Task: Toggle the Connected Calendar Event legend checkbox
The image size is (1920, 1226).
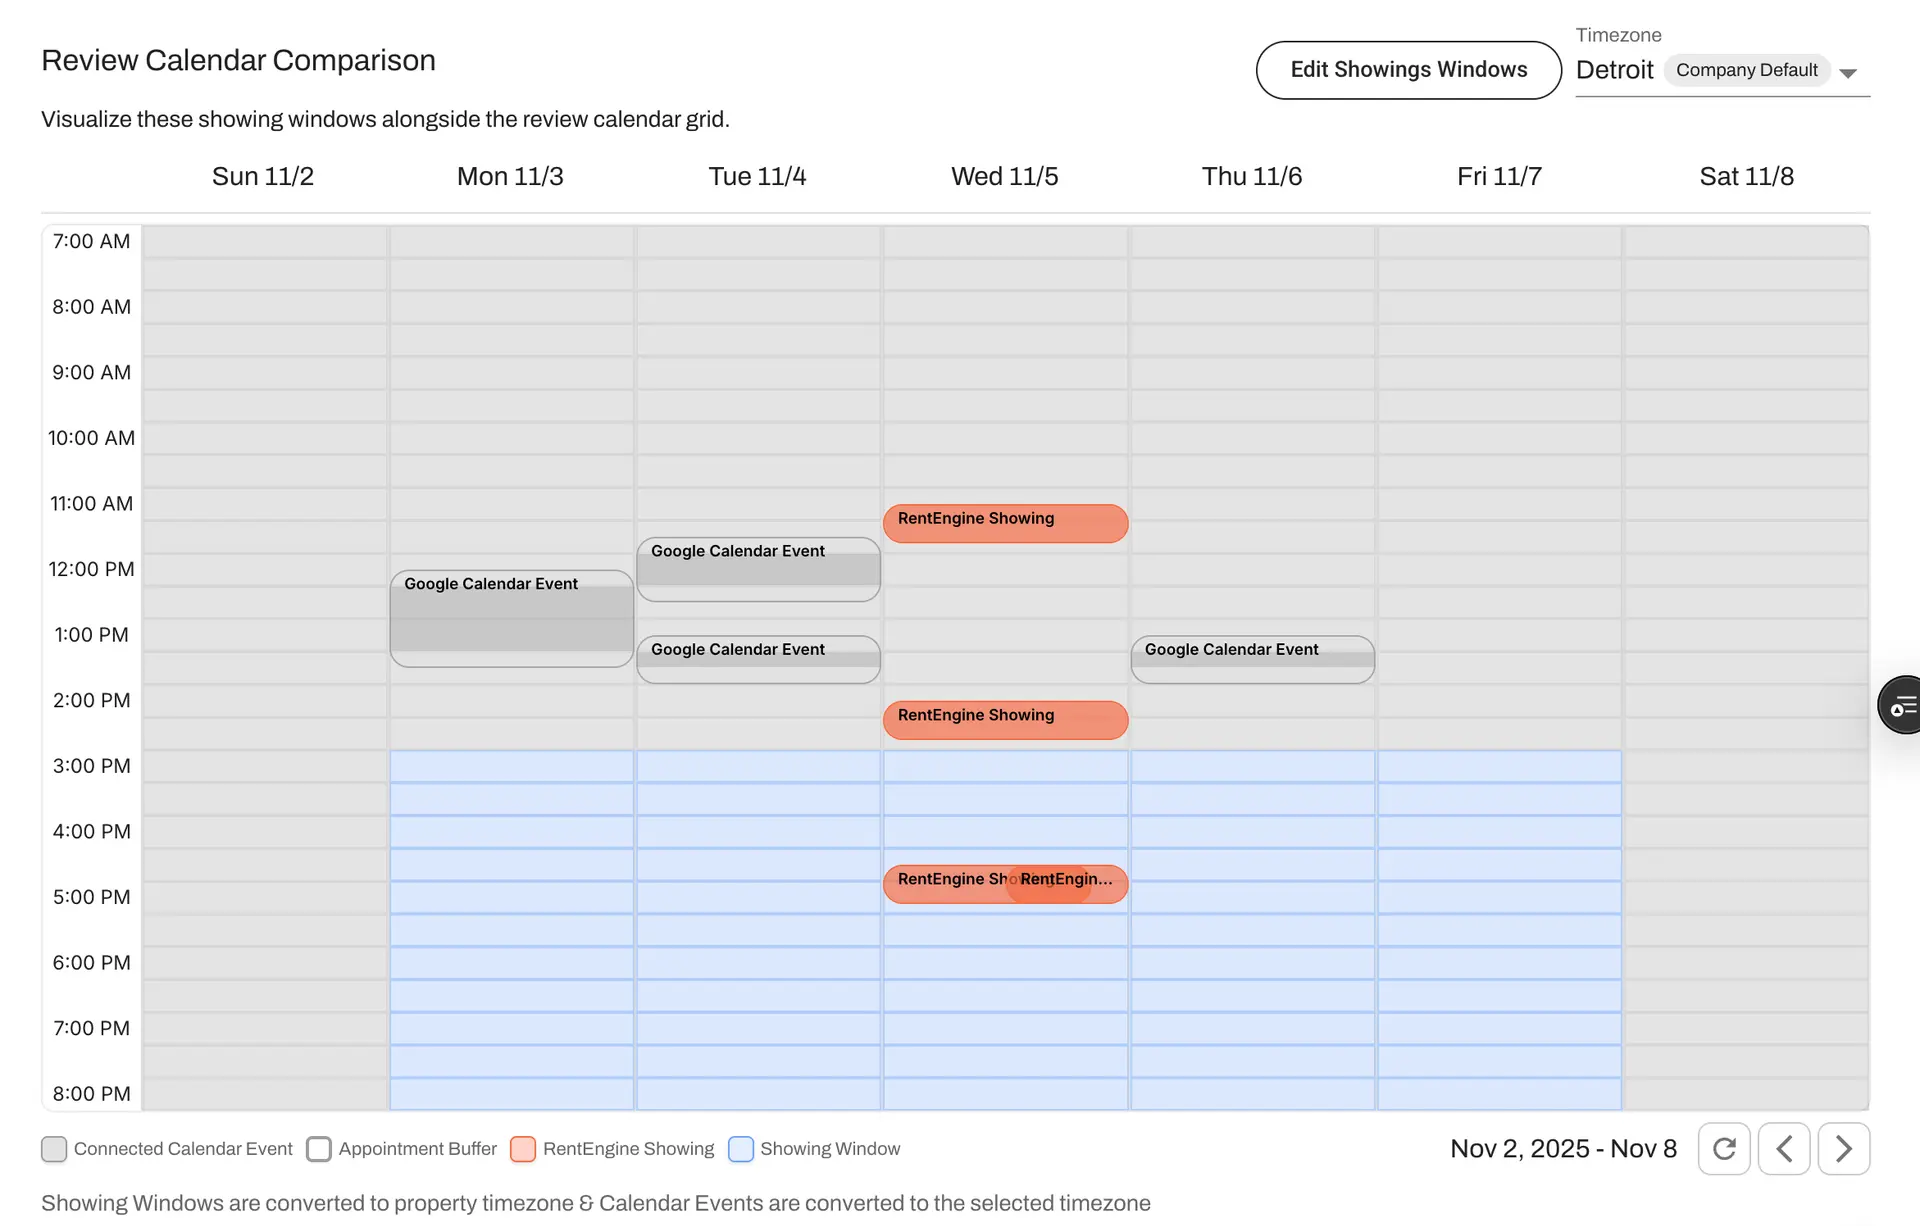Action: [55, 1149]
